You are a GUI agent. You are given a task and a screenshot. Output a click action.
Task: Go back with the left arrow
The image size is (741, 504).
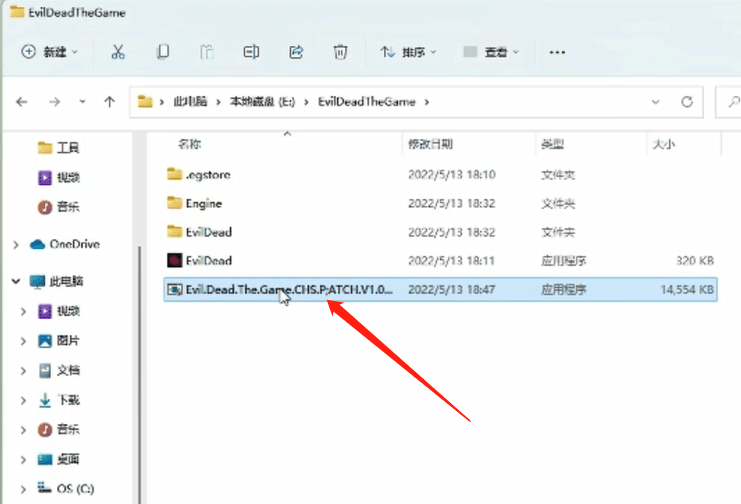(22, 102)
